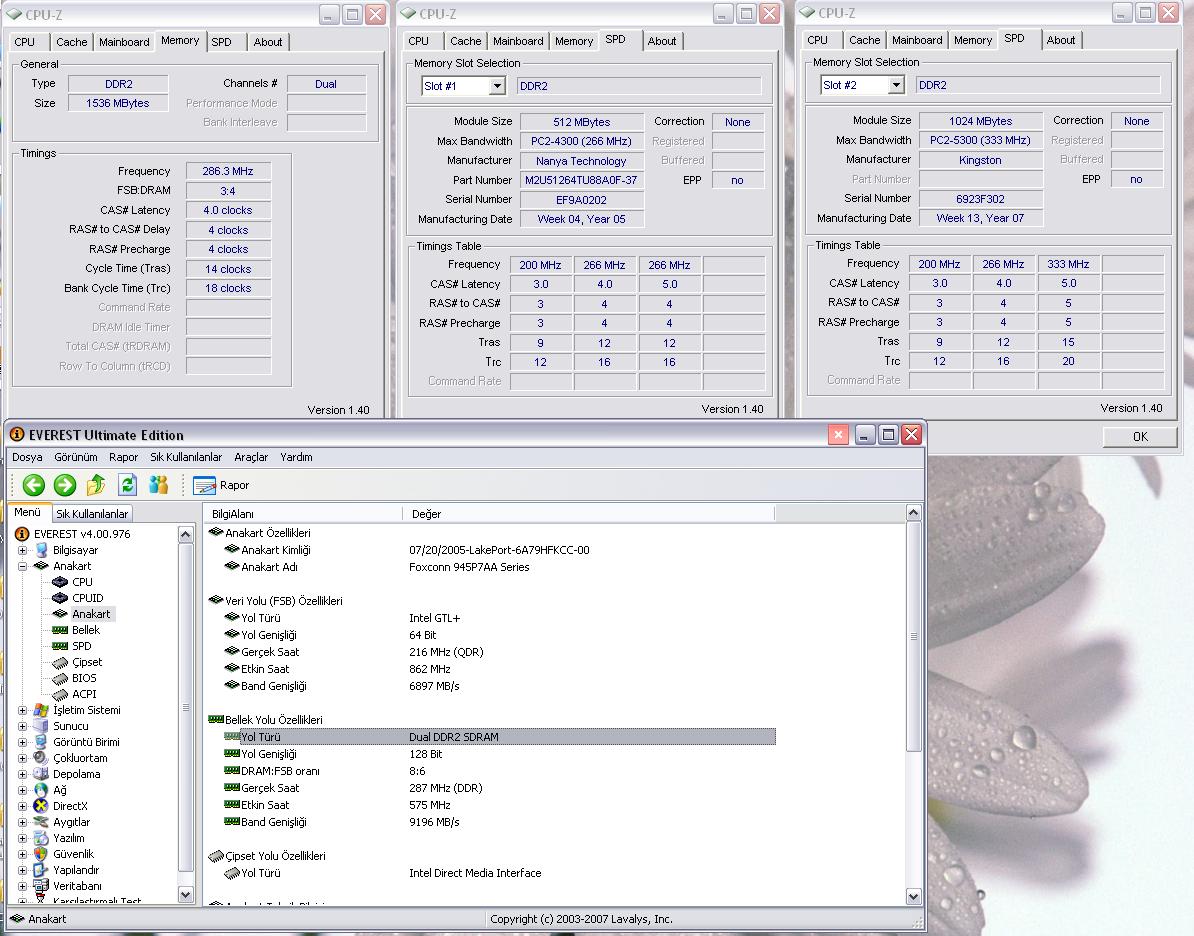
Task: Go up one level with folder arrow icon
Action: 96,485
